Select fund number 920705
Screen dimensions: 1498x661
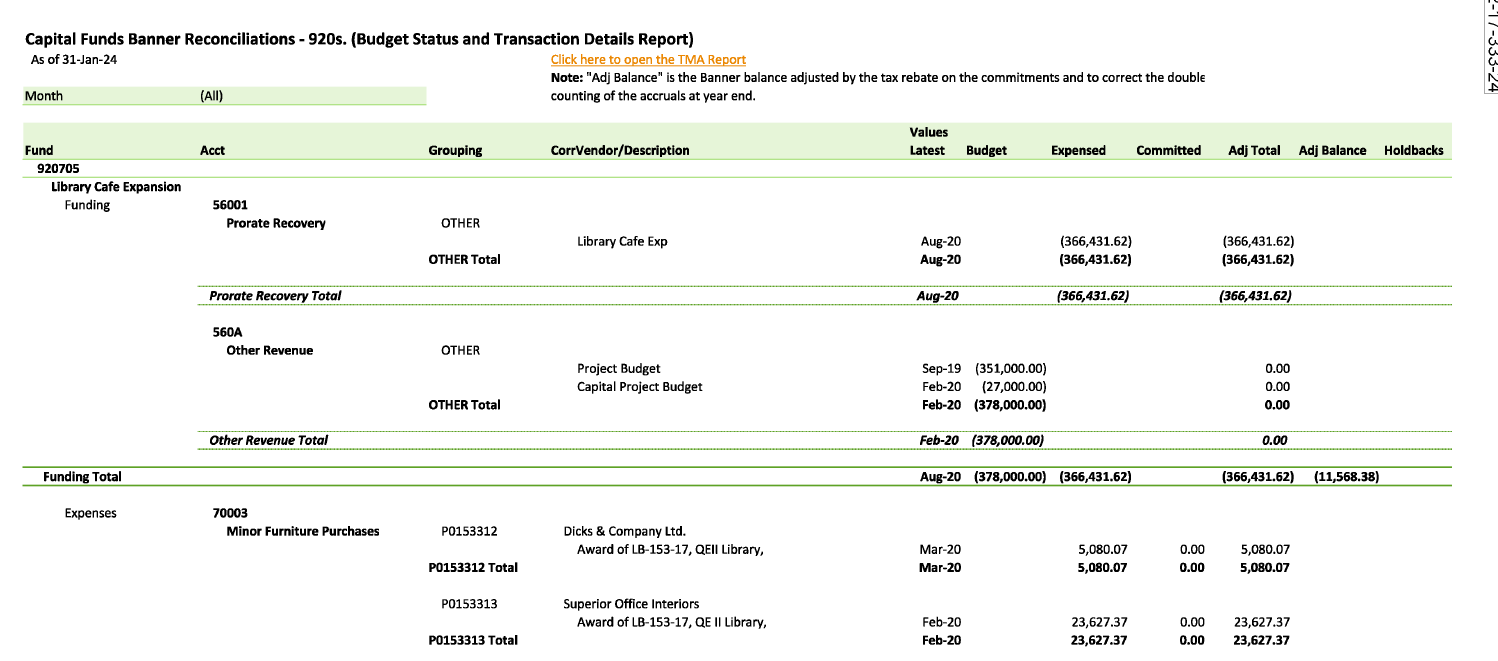point(58,169)
